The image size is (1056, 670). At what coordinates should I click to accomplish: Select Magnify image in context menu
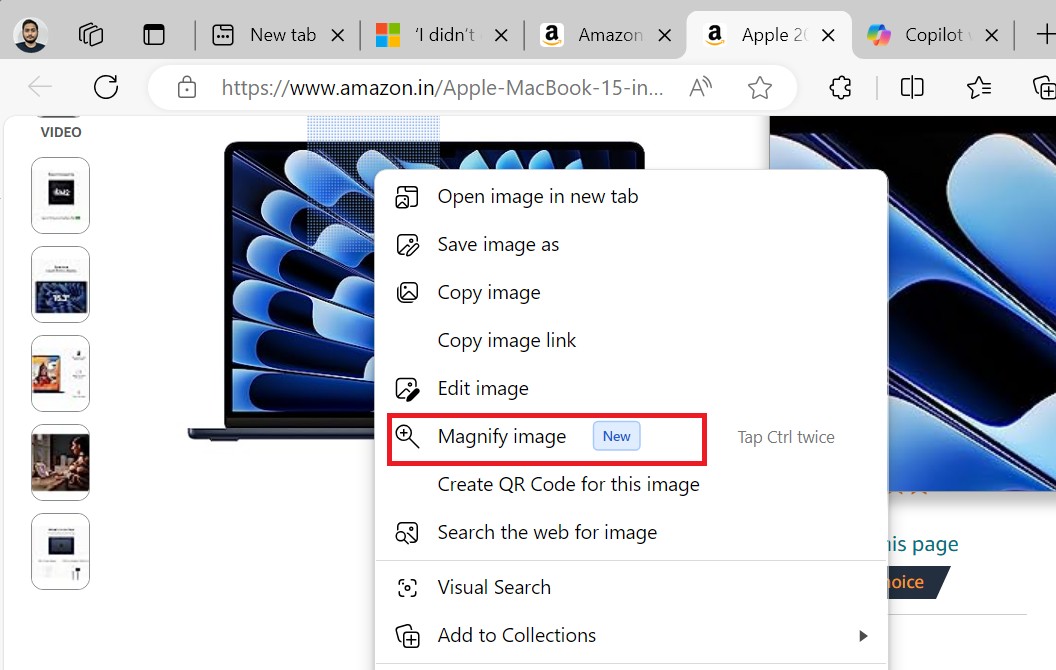tap(504, 437)
